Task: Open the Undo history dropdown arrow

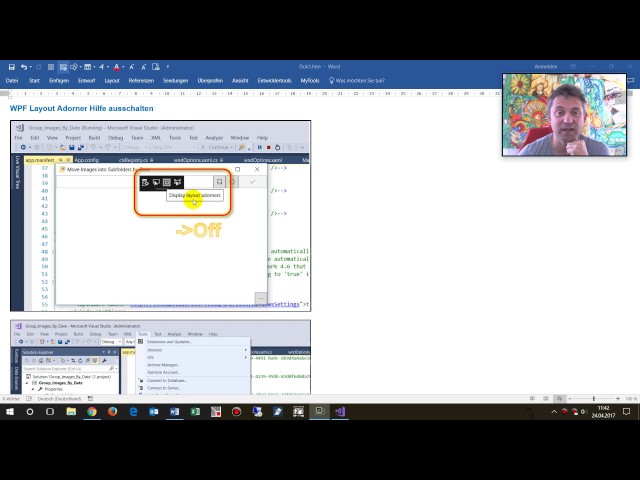Action: 30,67
